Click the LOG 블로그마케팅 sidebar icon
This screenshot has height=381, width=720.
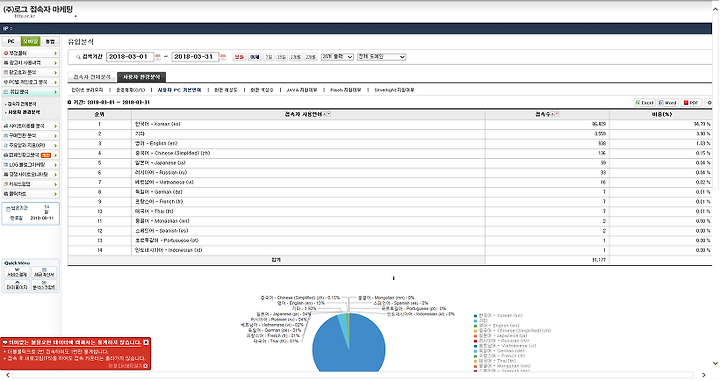point(6,165)
